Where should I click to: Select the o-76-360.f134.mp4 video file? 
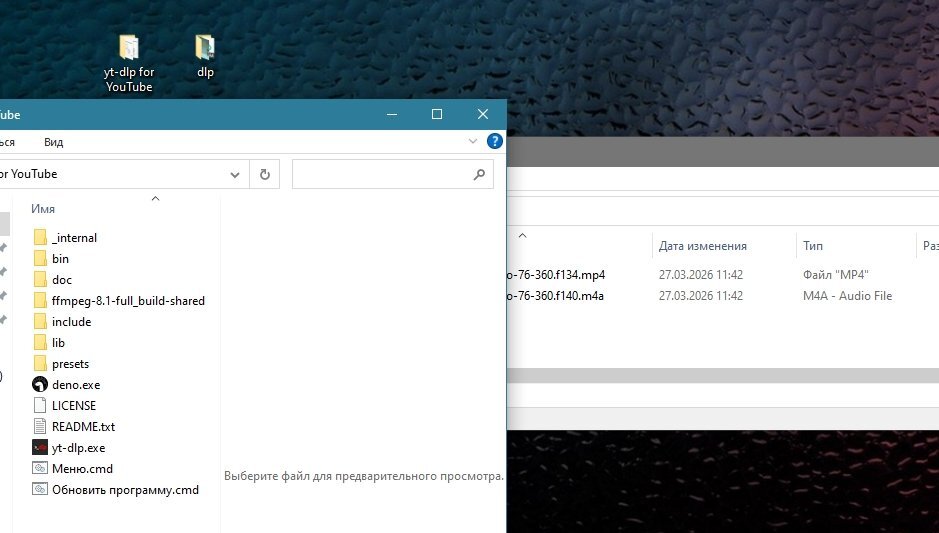[x=556, y=275]
